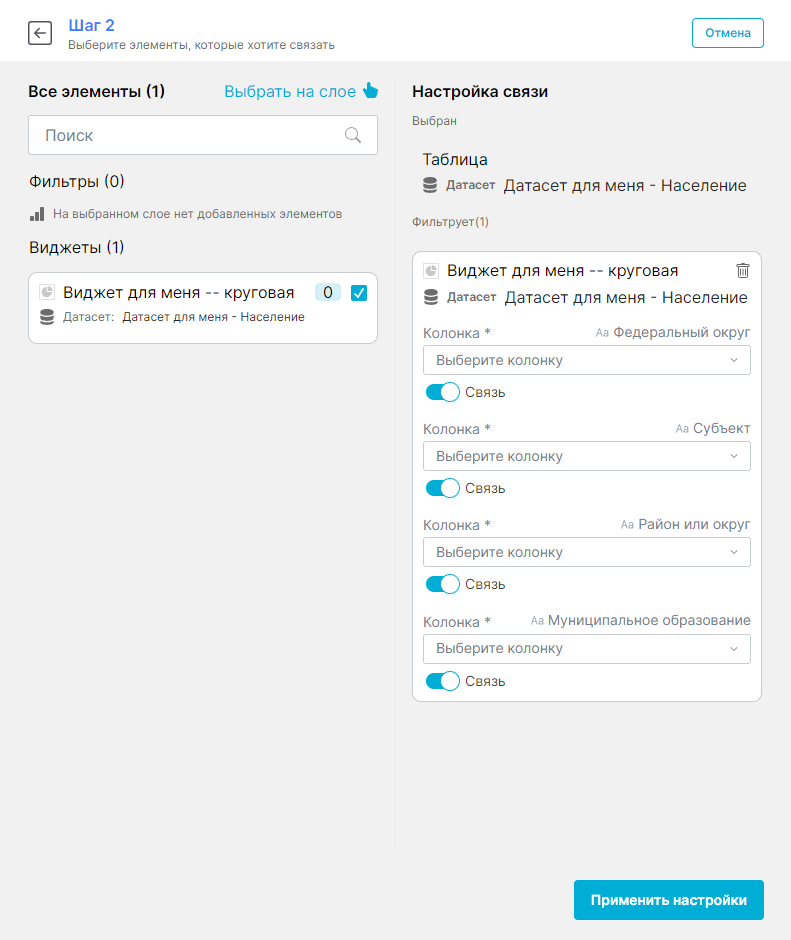Delete the linked widget with trash icon

pyautogui.click(x=742, y=270)
